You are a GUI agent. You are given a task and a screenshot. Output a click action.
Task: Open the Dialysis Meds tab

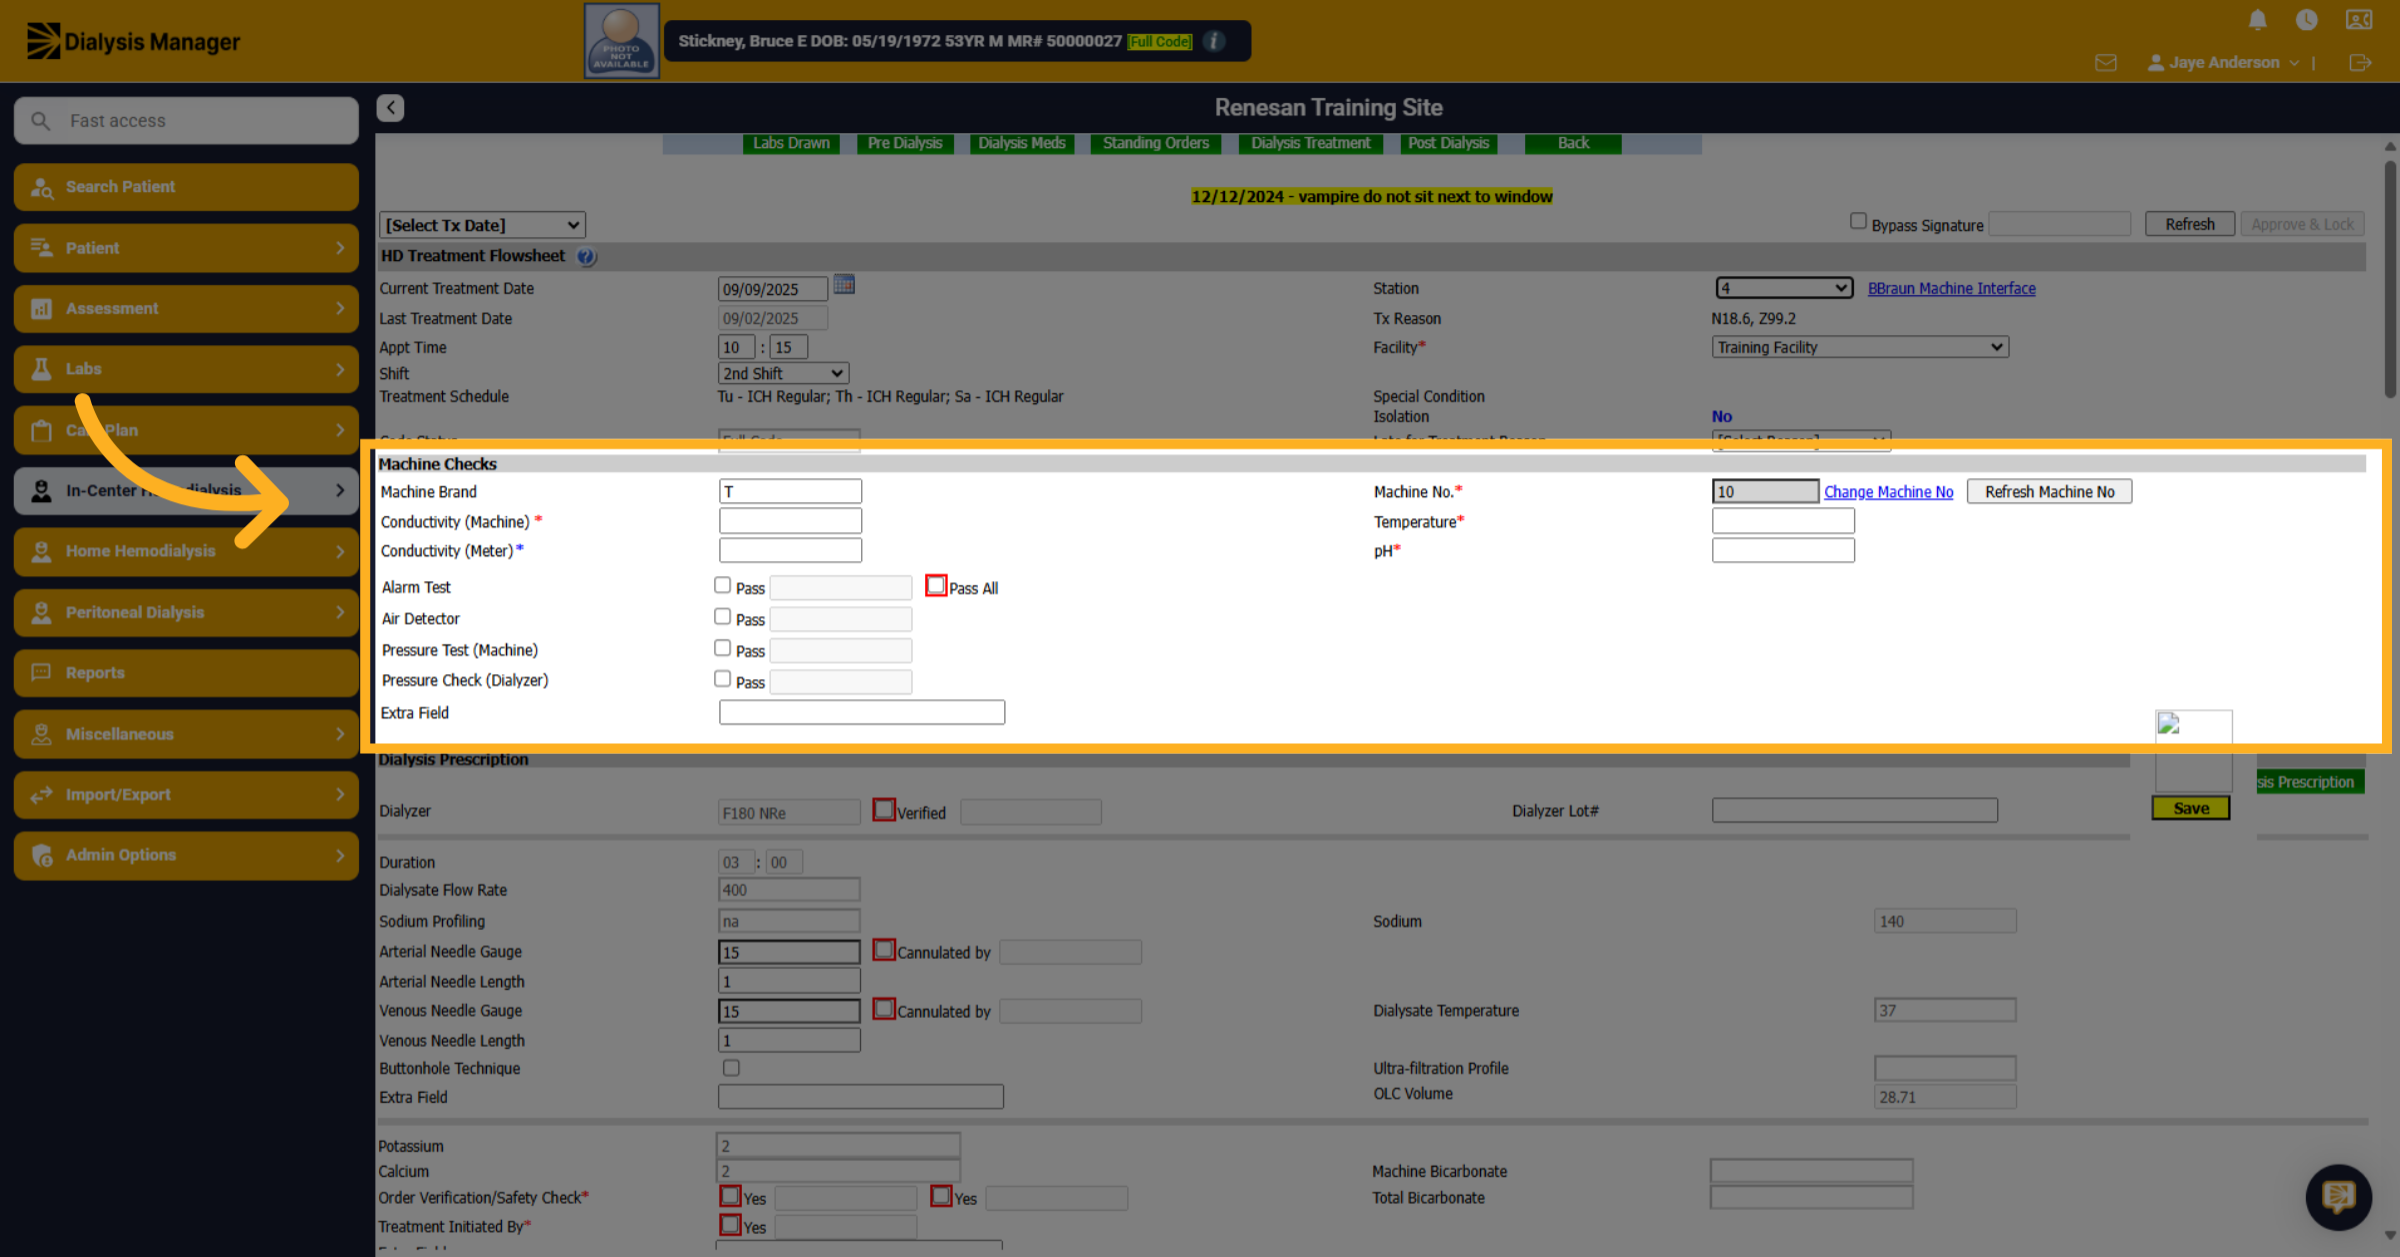(x=1022, y=143)
